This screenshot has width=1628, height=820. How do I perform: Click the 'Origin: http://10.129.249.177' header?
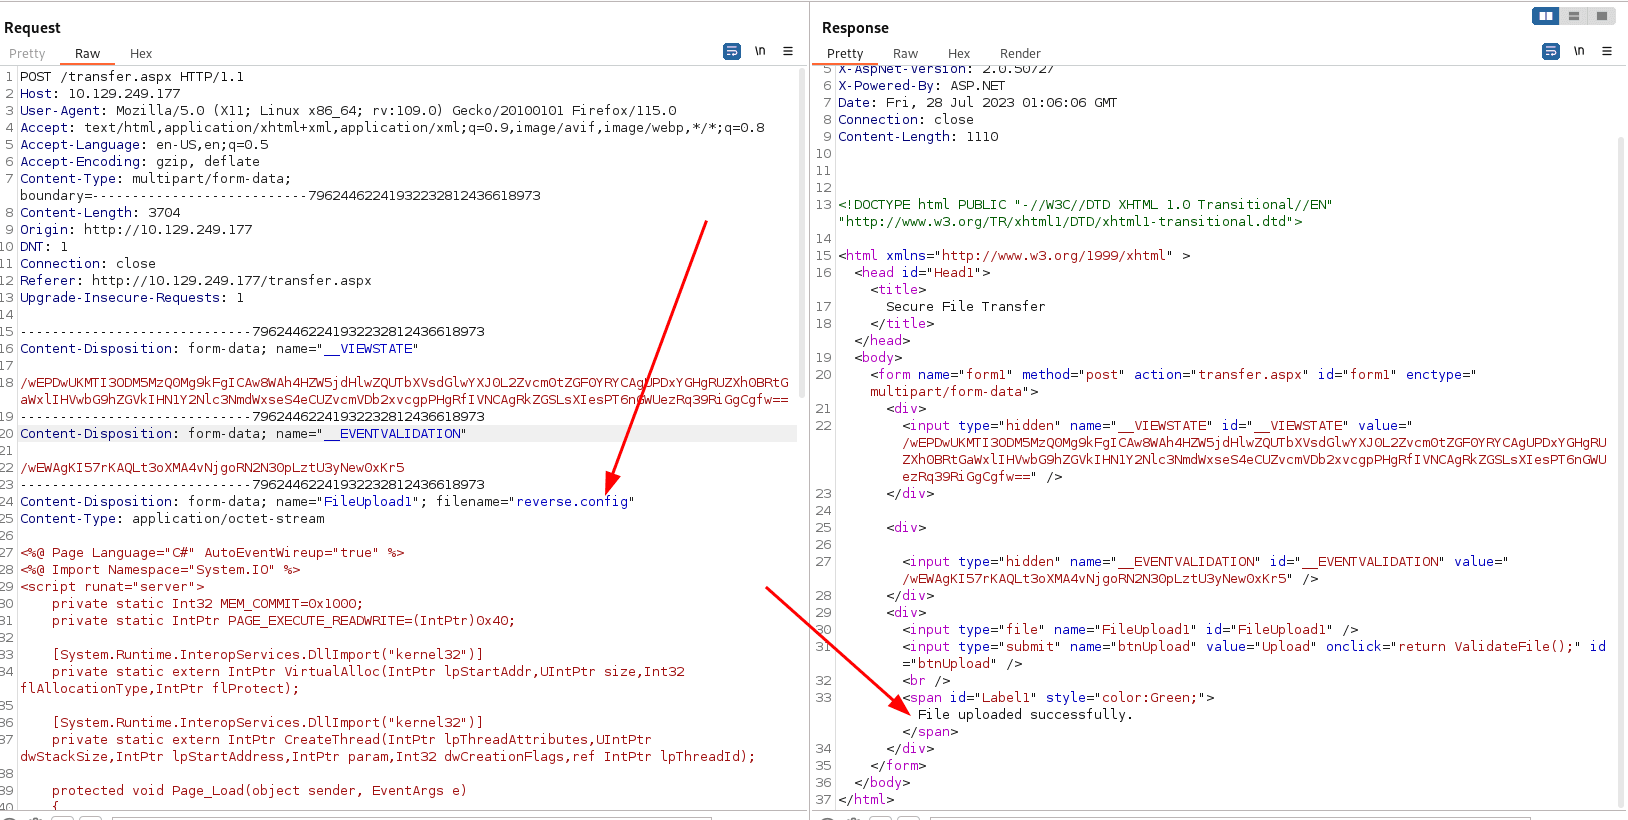[x=136, y=230]
